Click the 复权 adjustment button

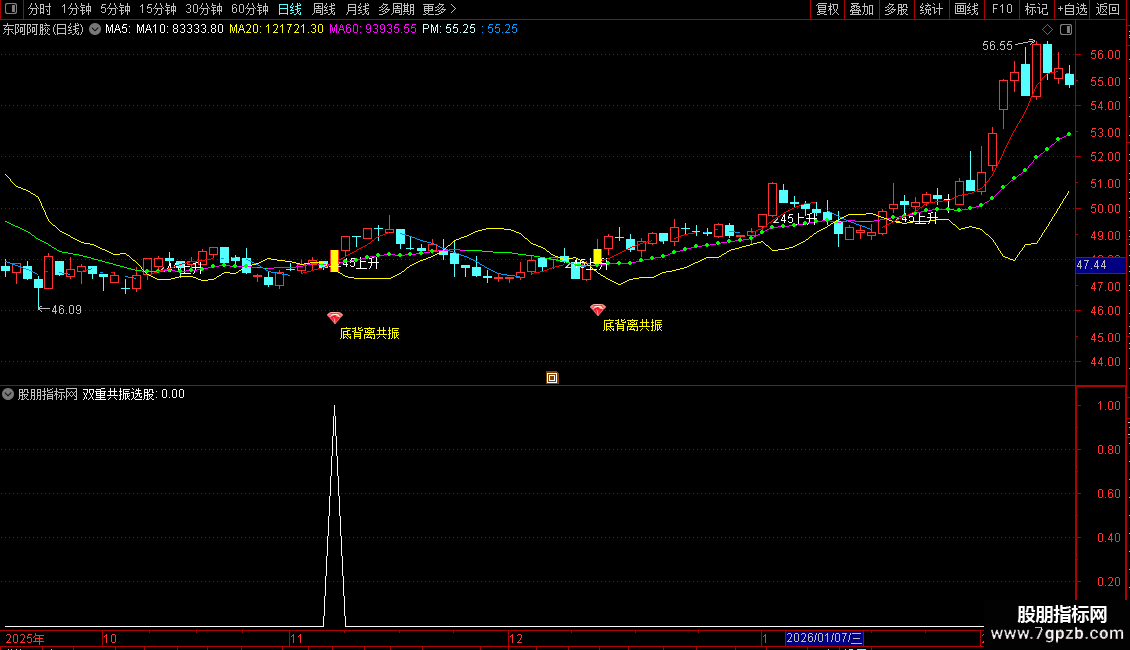pos(827,9)
